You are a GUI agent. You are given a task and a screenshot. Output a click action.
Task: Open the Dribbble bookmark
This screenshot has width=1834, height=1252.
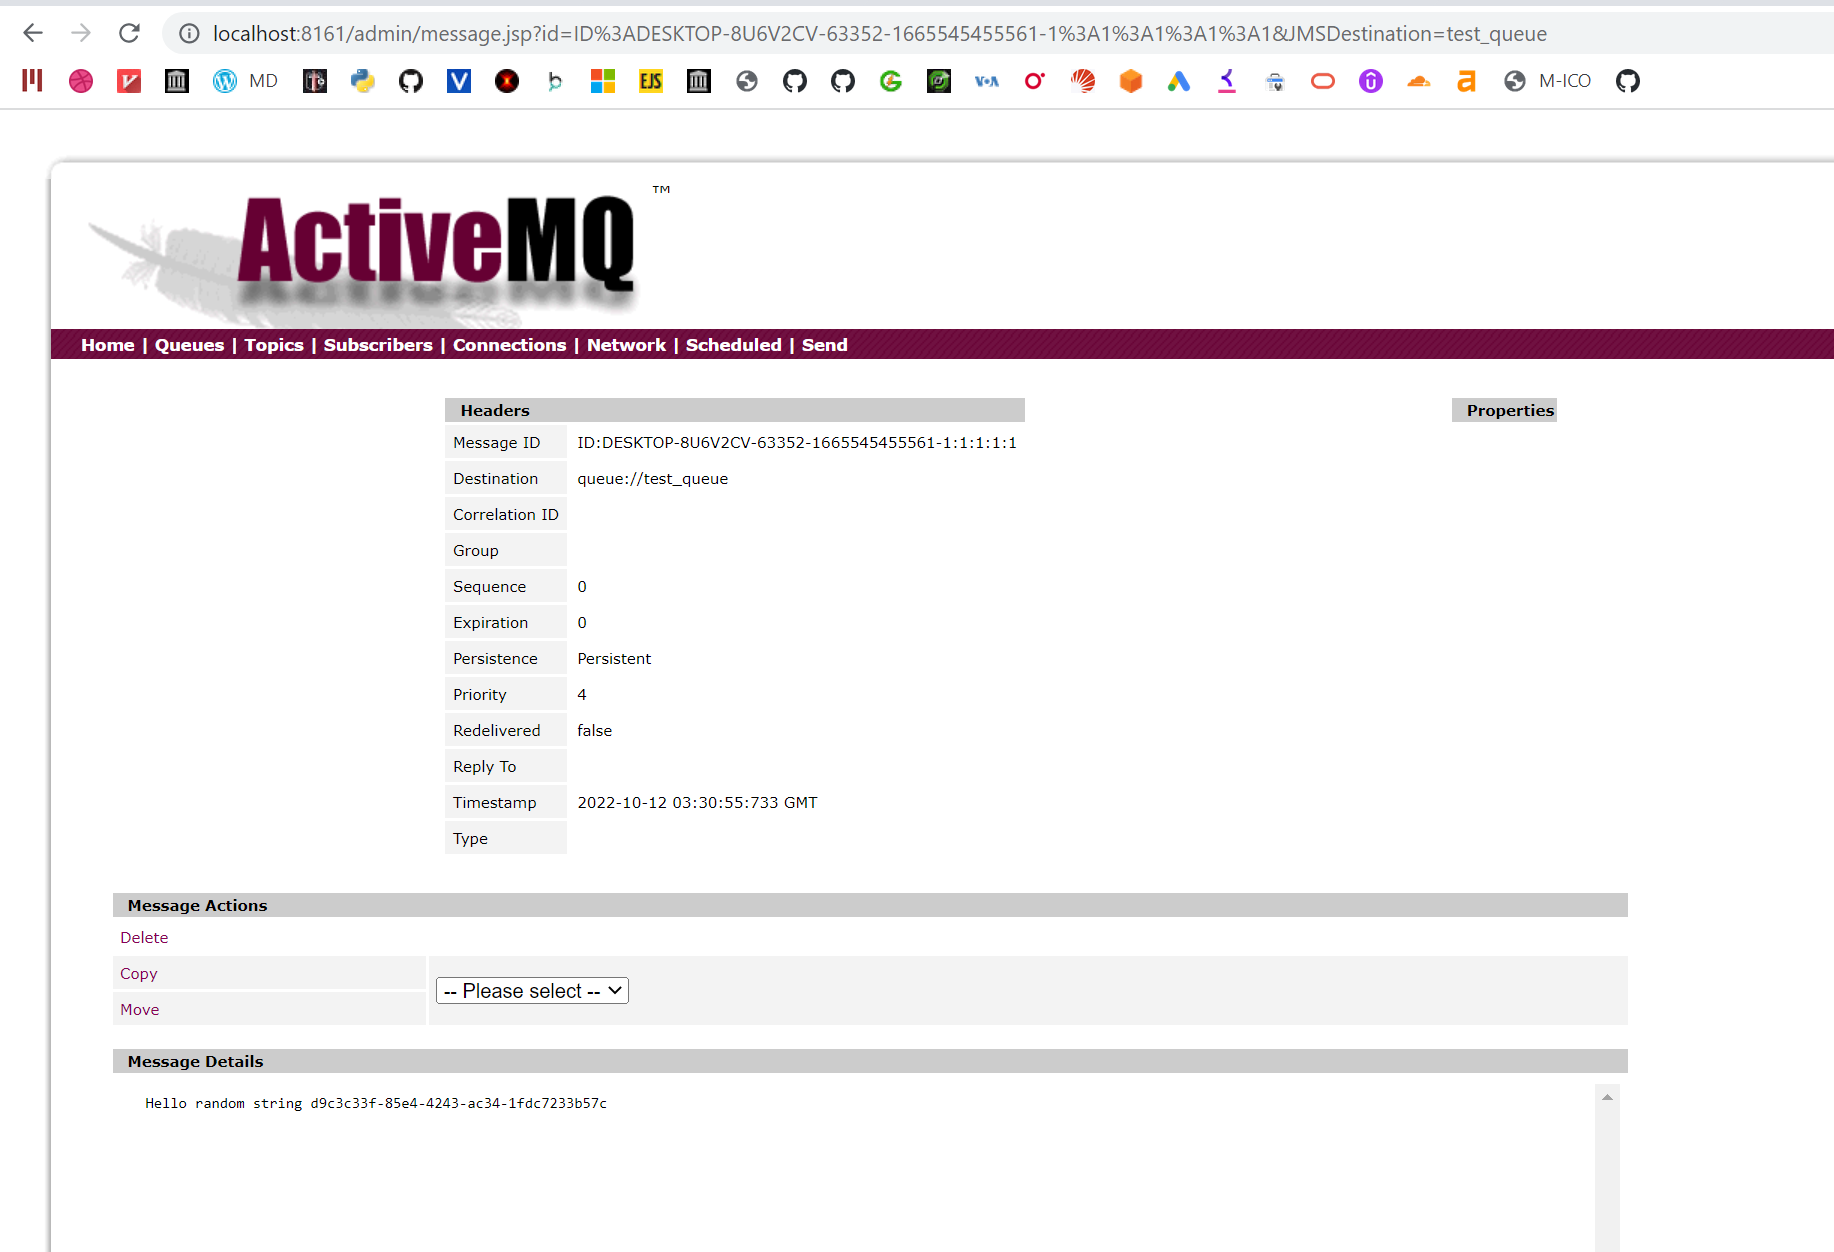pyautogui.click(x=80, y=81)
